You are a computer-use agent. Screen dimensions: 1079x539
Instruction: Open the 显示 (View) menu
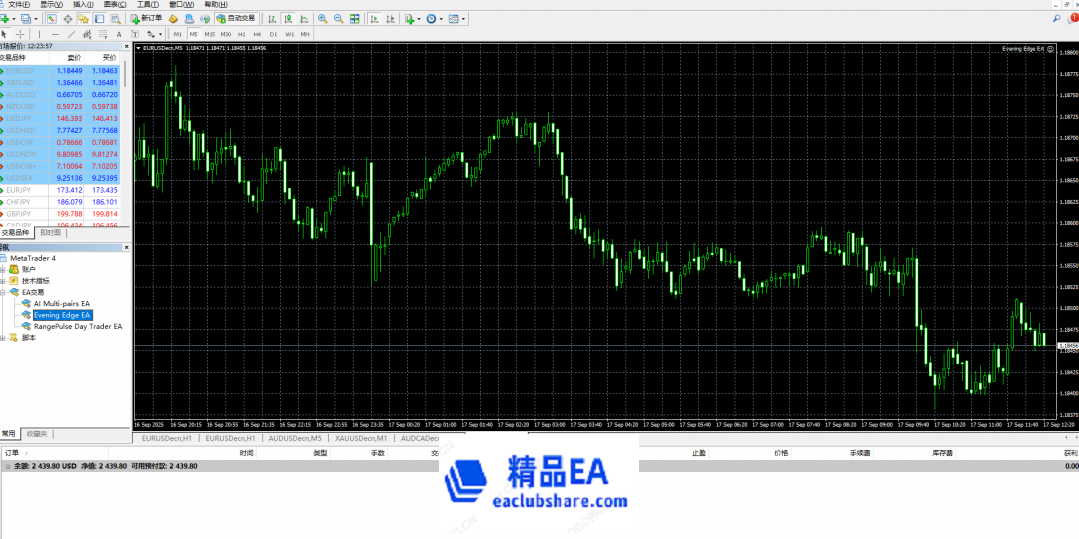tap(52, 5)
